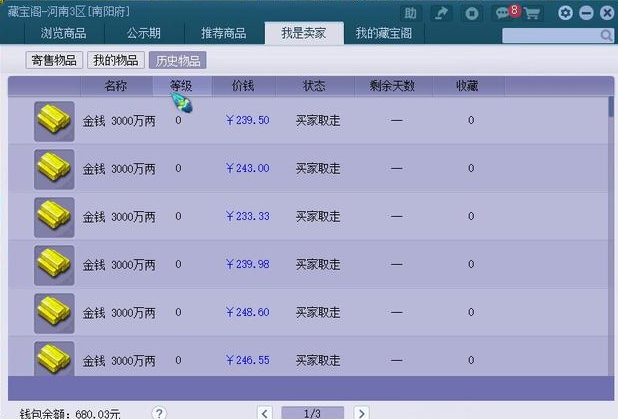Click the 助 helper icon

point(410,13)
